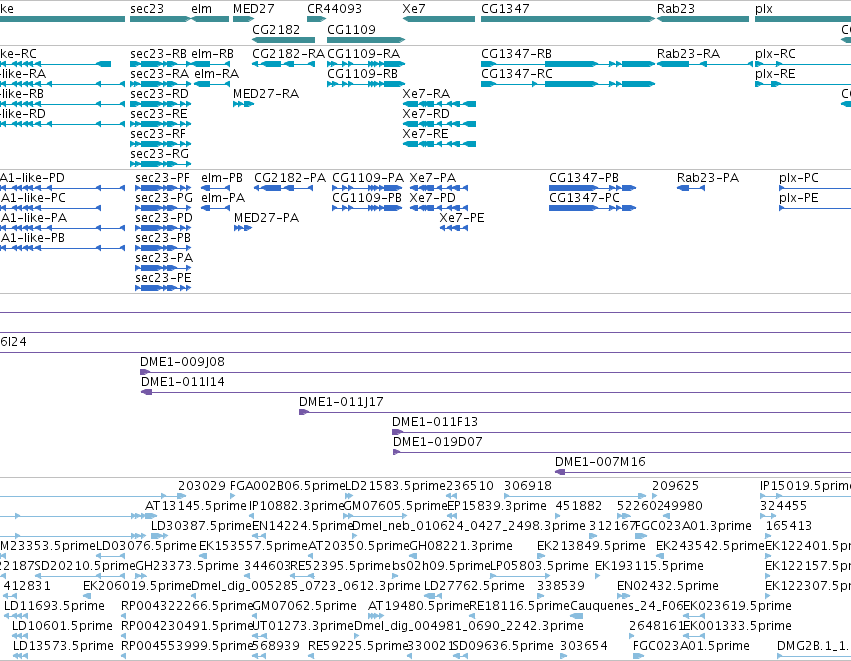851x661 pixels.
Task: Select protein plx-PE
Action: (x=815, y=208)
